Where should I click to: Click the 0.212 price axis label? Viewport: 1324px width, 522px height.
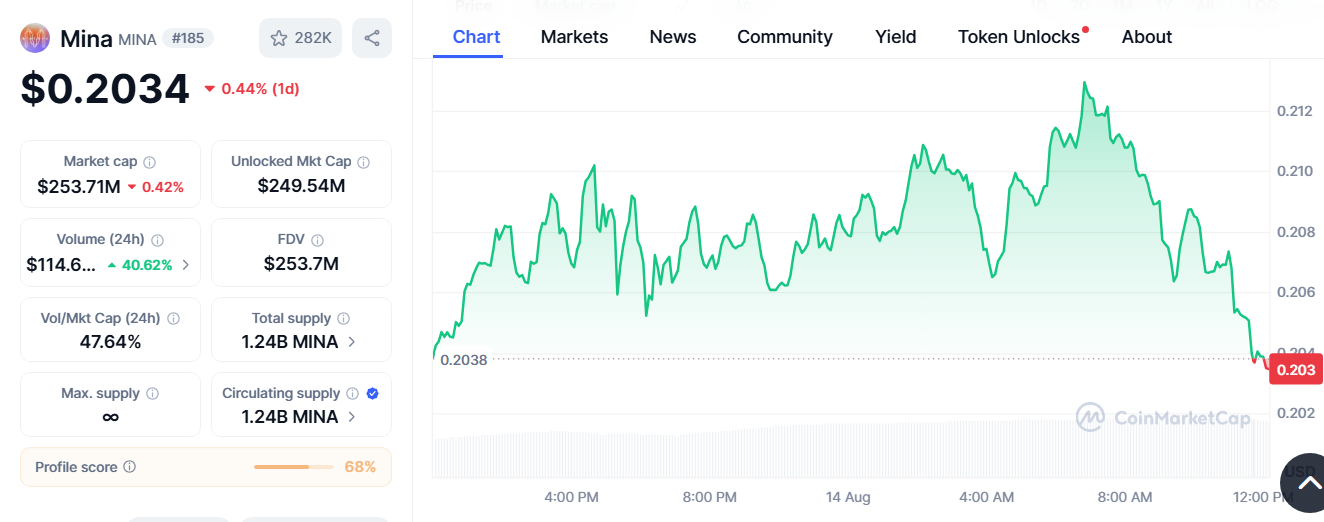[x=1294, y=111]
